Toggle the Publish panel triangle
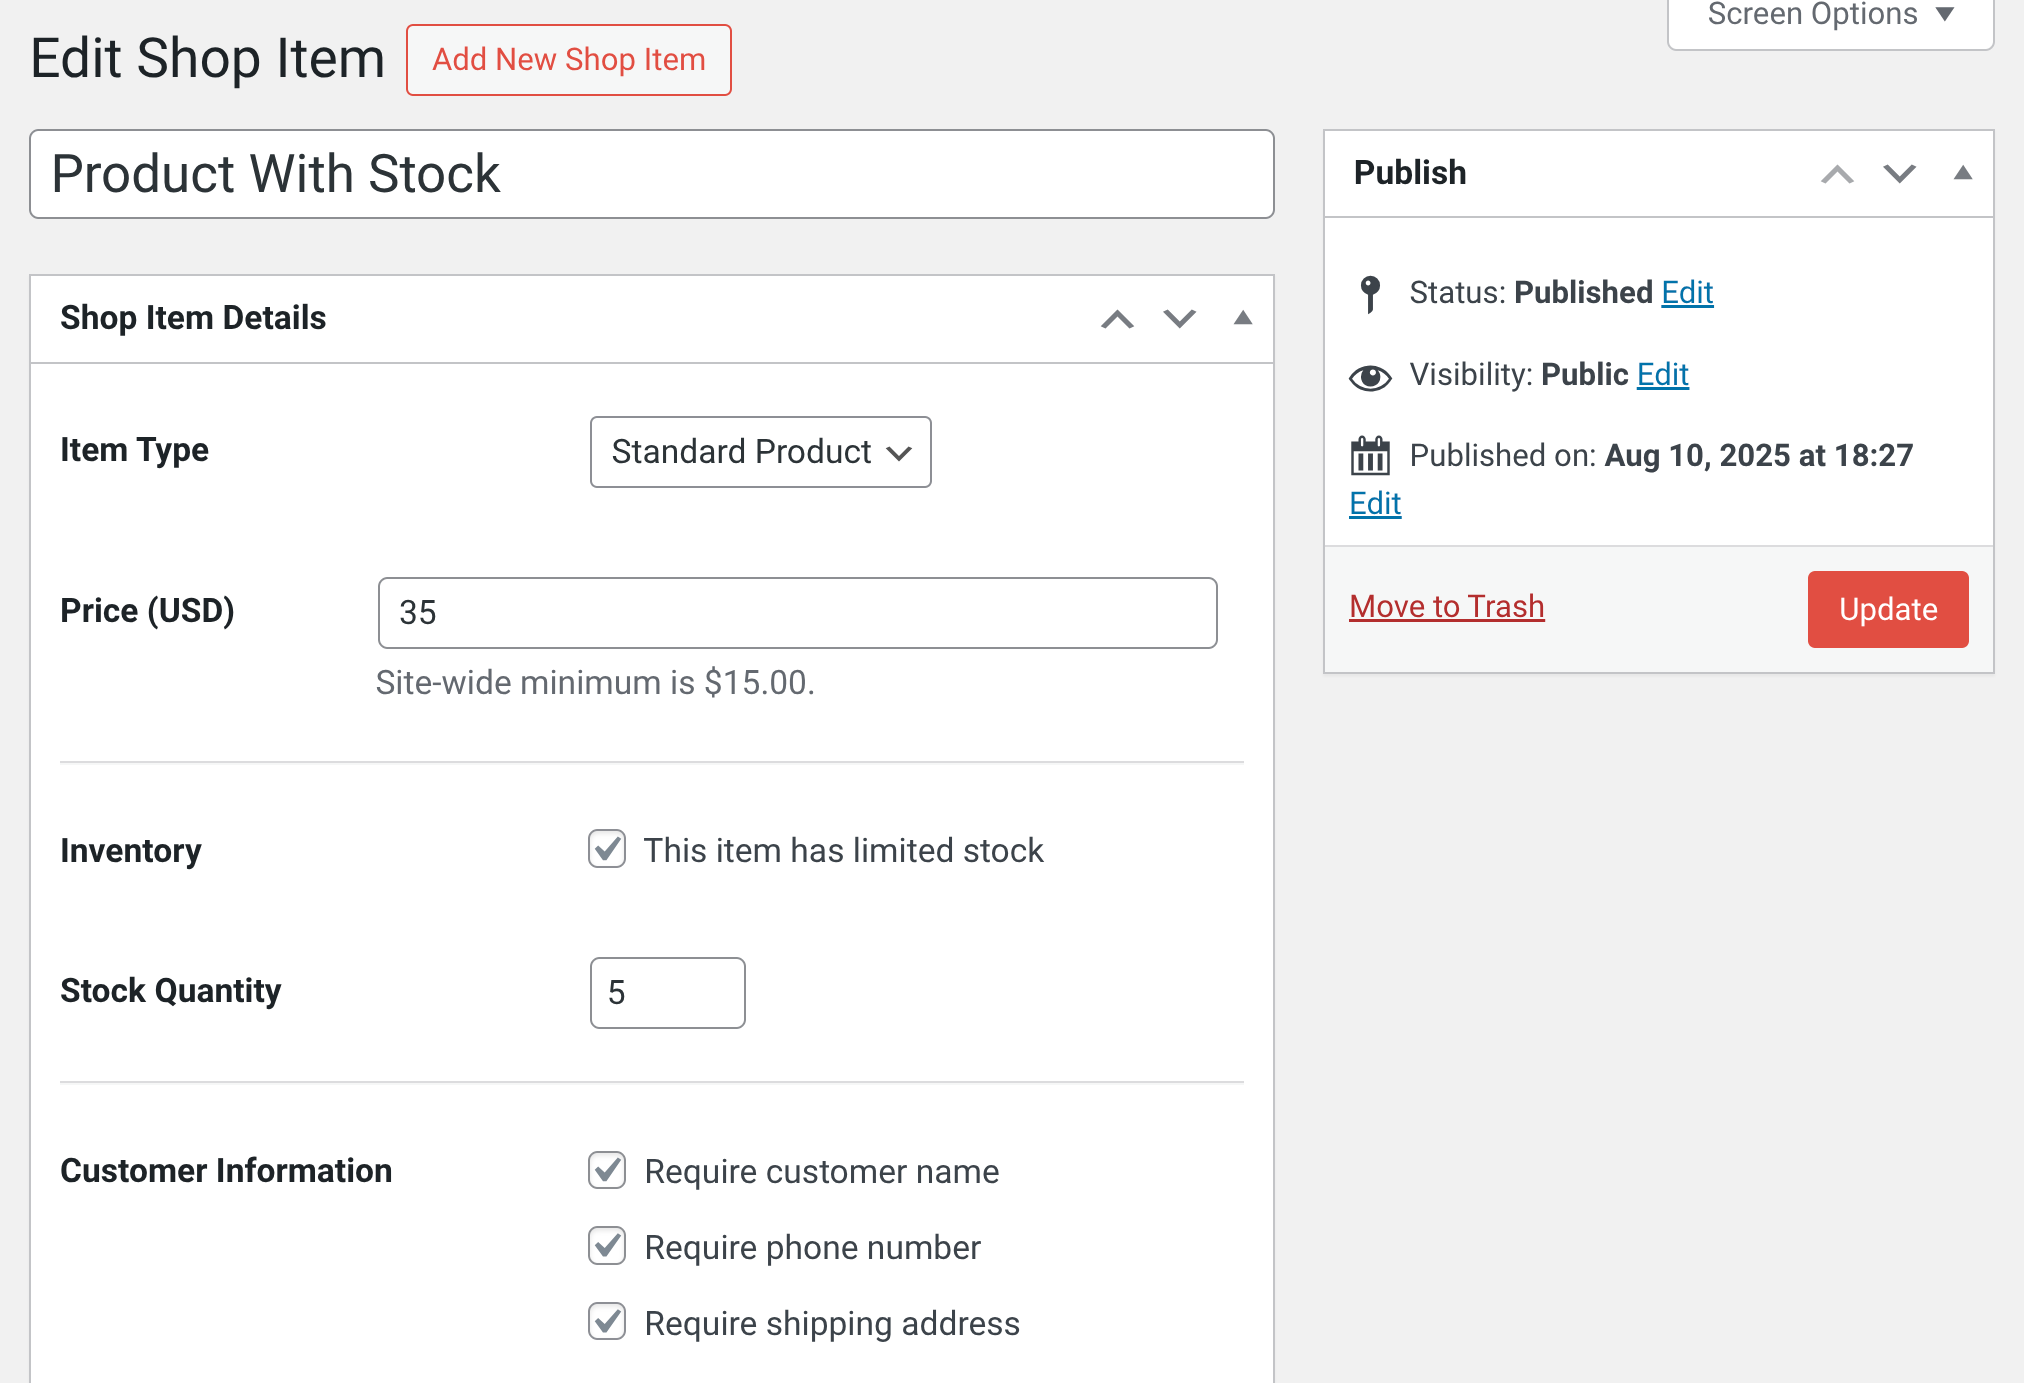 [x=1962, y=173]
